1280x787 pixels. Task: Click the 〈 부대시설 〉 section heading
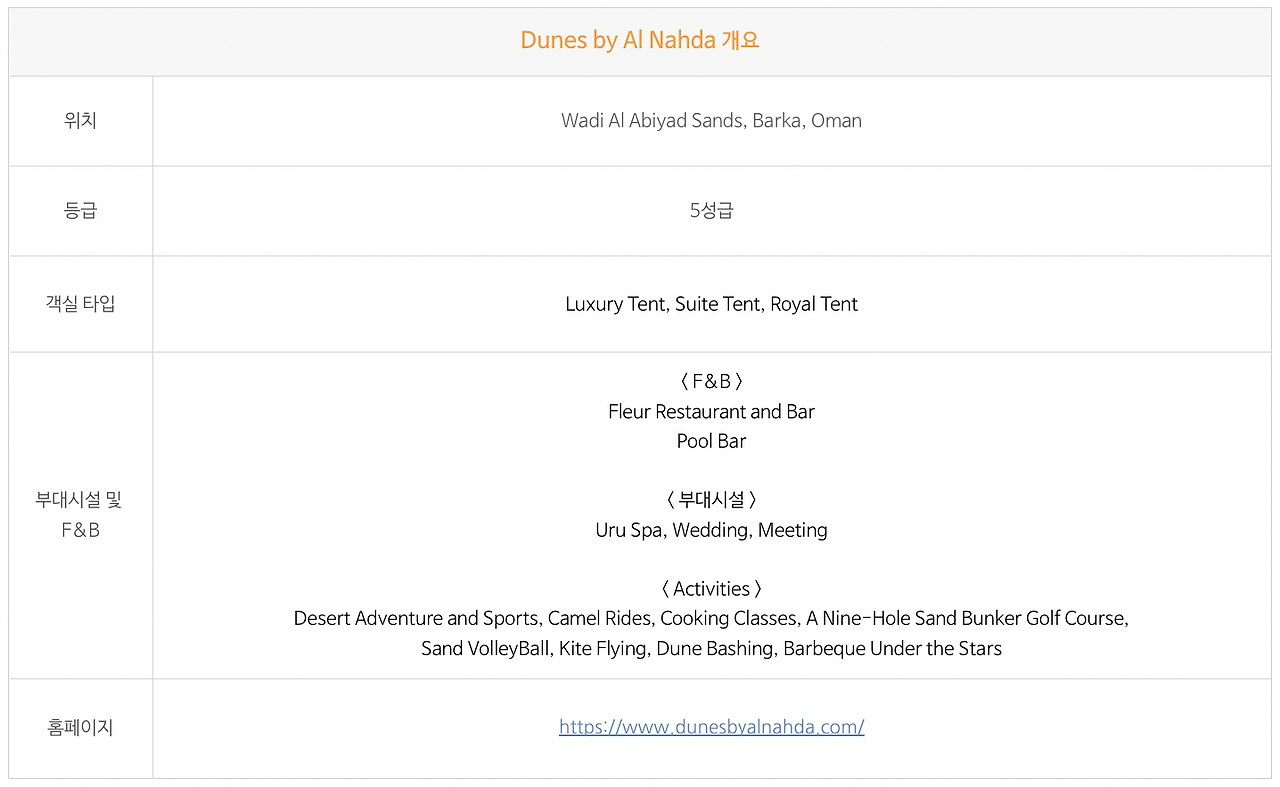(711, 500)
